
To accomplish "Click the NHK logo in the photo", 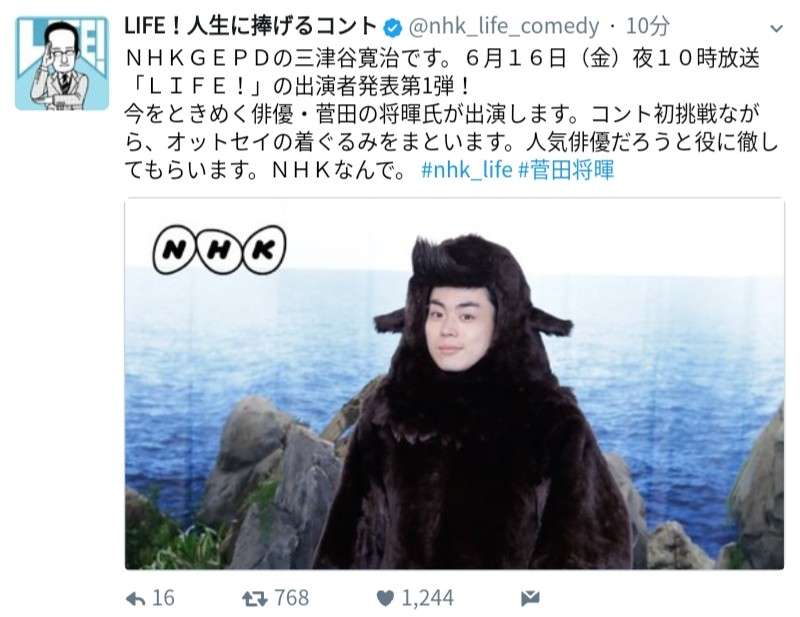I will point(219,250).
